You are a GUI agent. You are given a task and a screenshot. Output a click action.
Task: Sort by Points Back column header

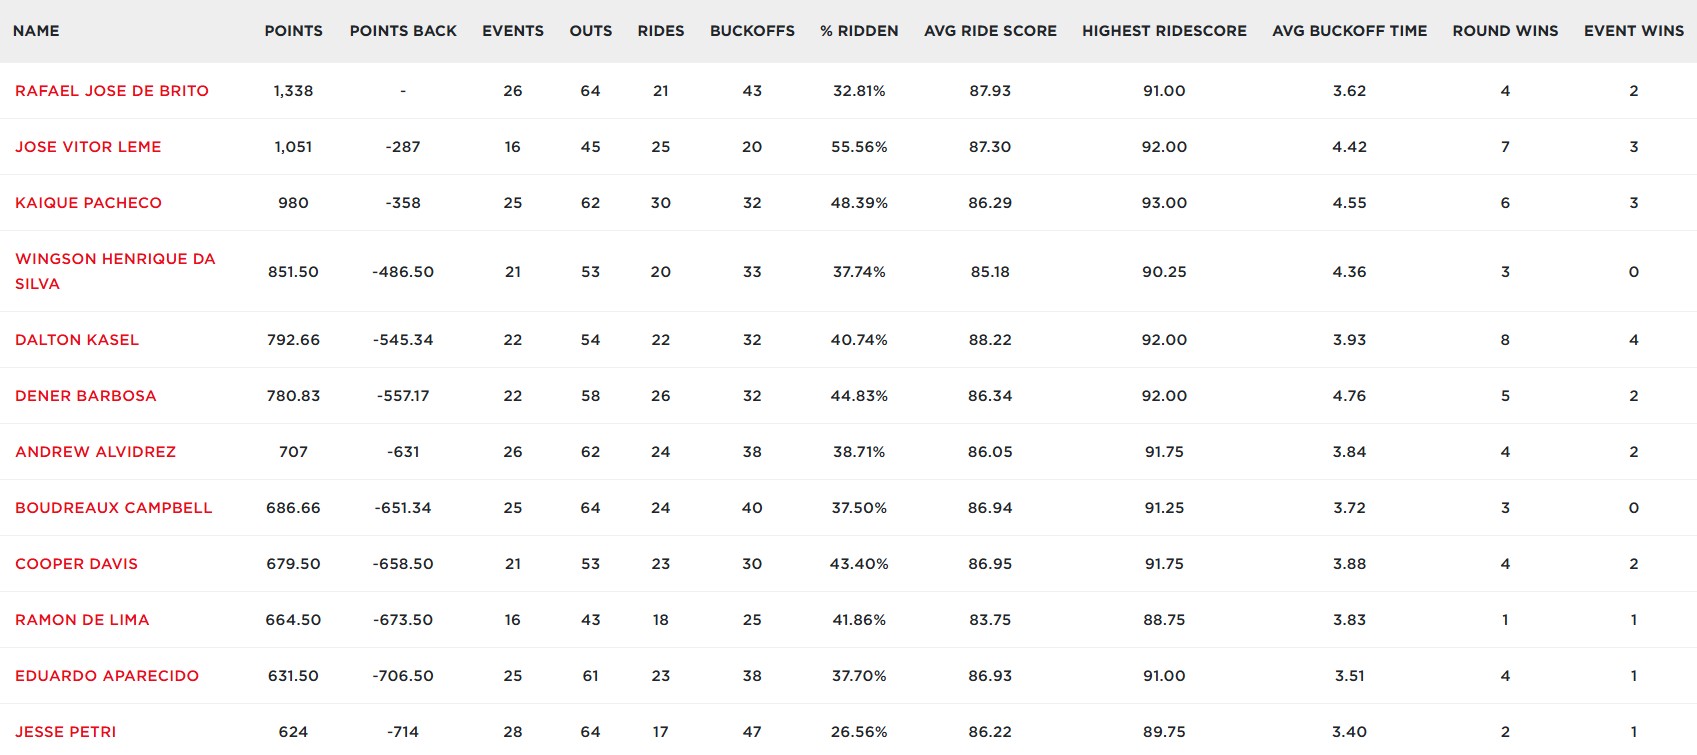(x=403, y=31)
